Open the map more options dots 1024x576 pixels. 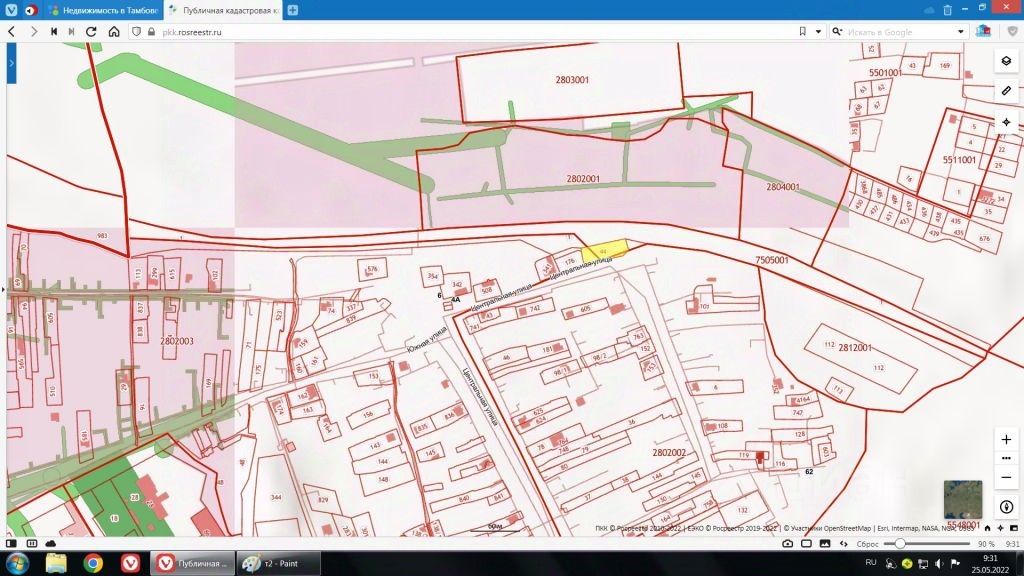click(x=1006, y=458)
